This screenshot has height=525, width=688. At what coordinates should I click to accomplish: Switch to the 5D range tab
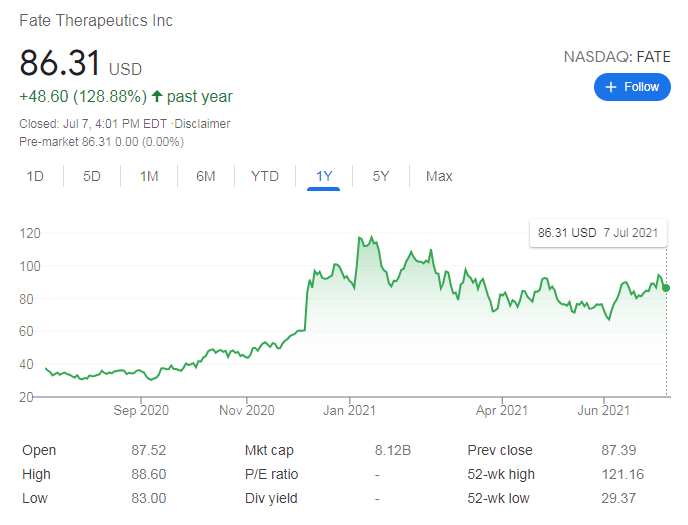[x=92, y=176]
